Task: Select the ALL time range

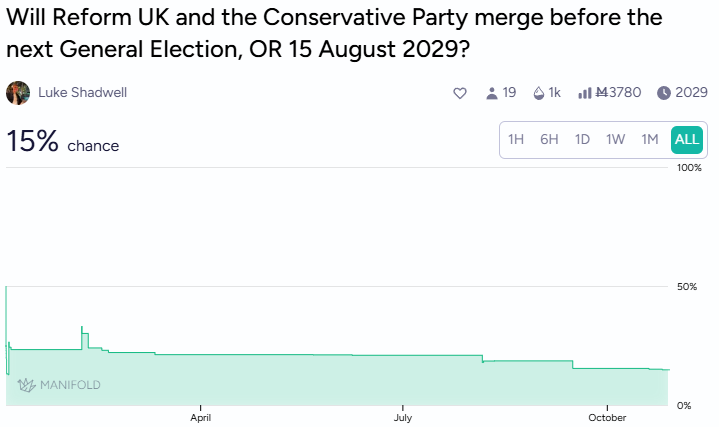Action: coord(687,140)
